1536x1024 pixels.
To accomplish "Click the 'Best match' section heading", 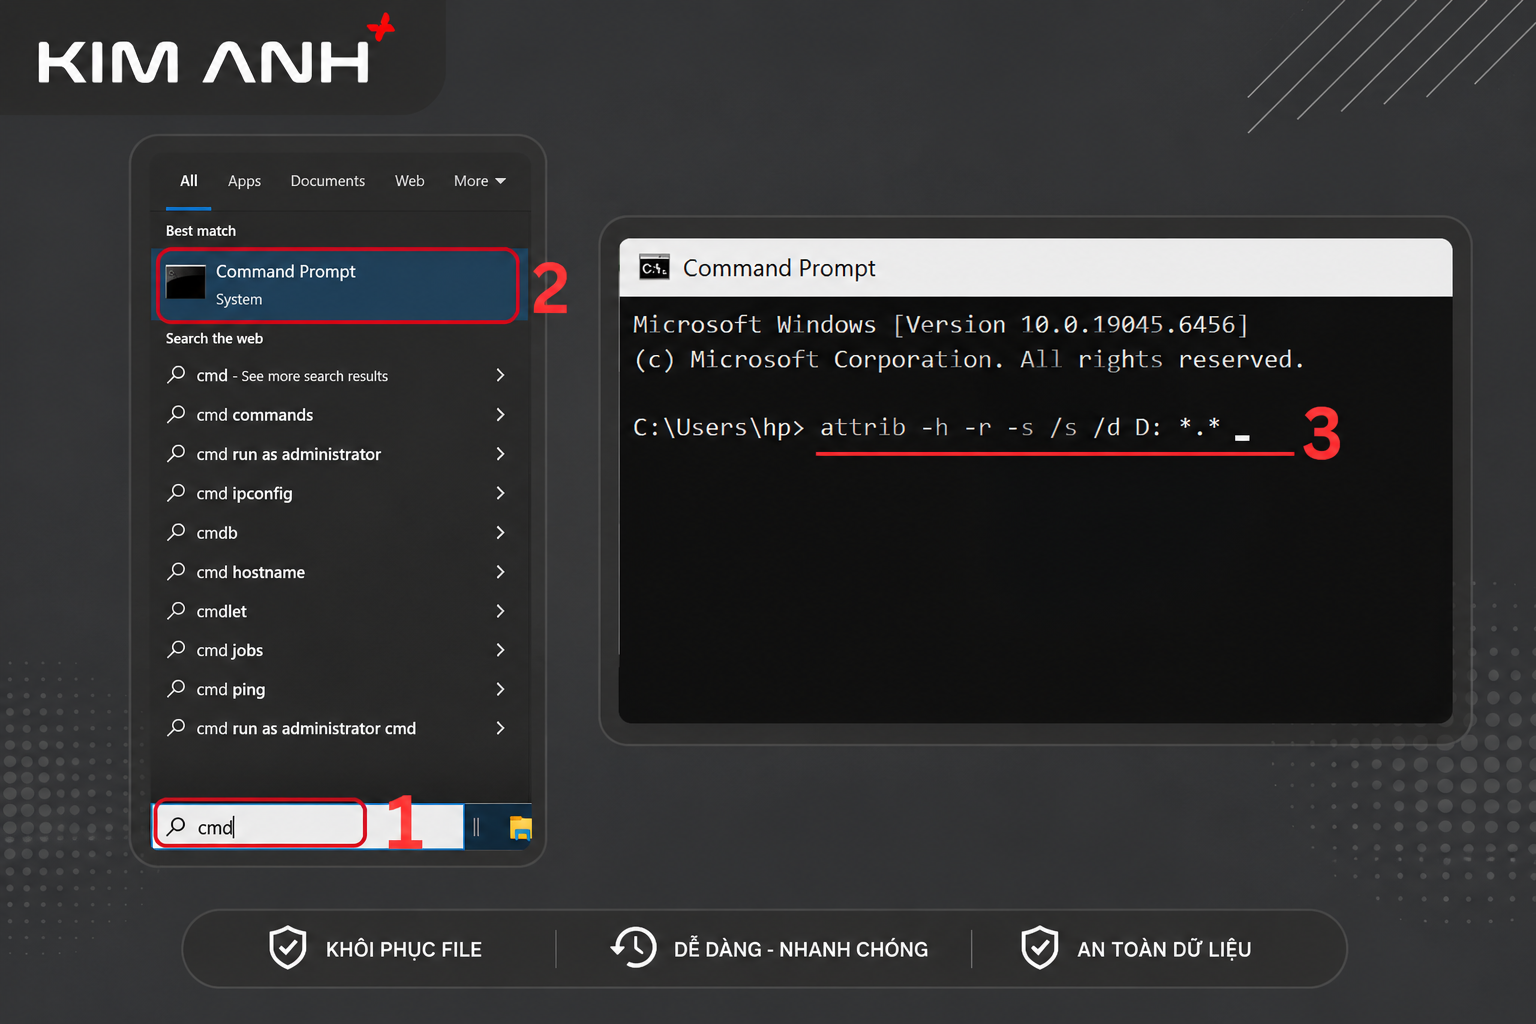I will point(201,231).
